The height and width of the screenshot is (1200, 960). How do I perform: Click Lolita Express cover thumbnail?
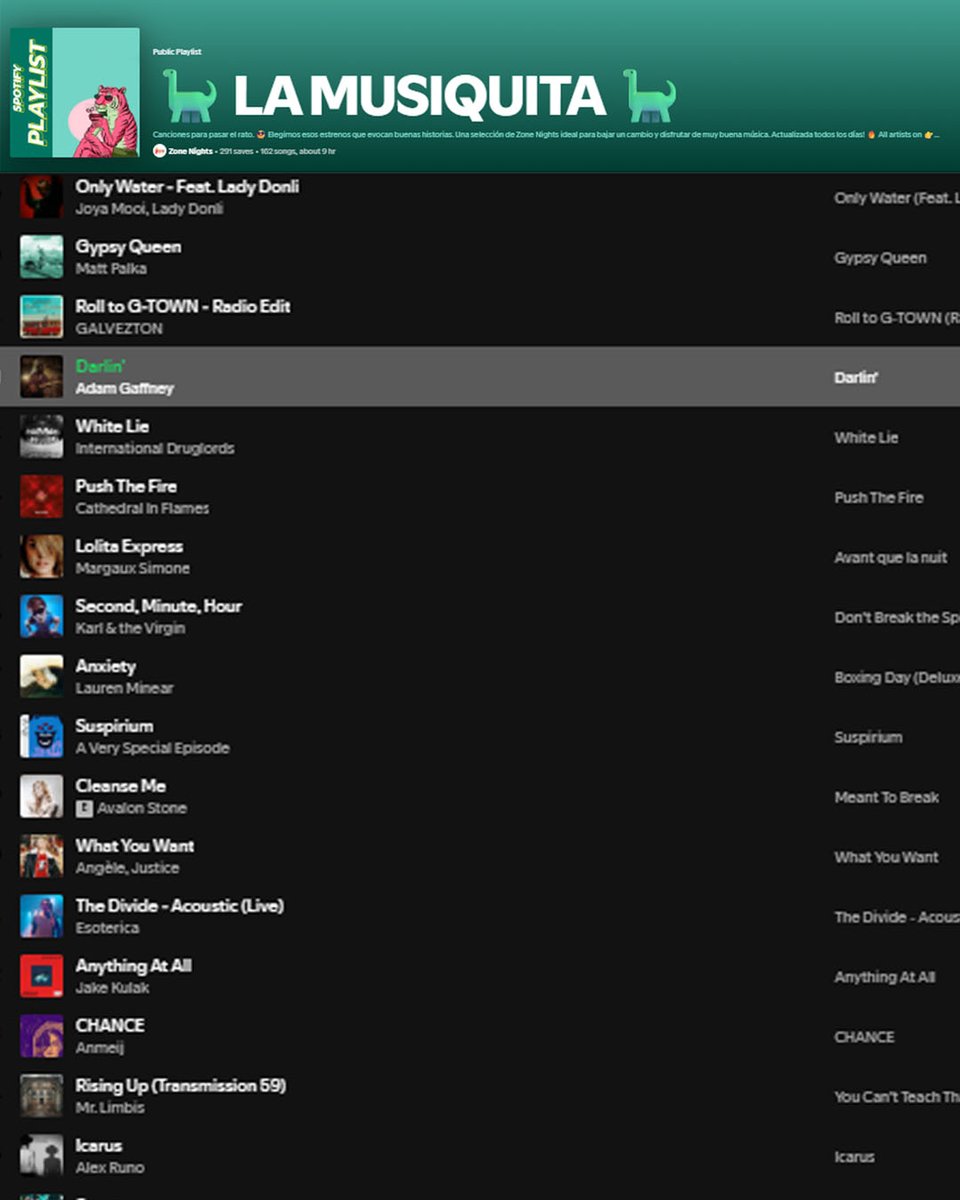pos(41,557)
